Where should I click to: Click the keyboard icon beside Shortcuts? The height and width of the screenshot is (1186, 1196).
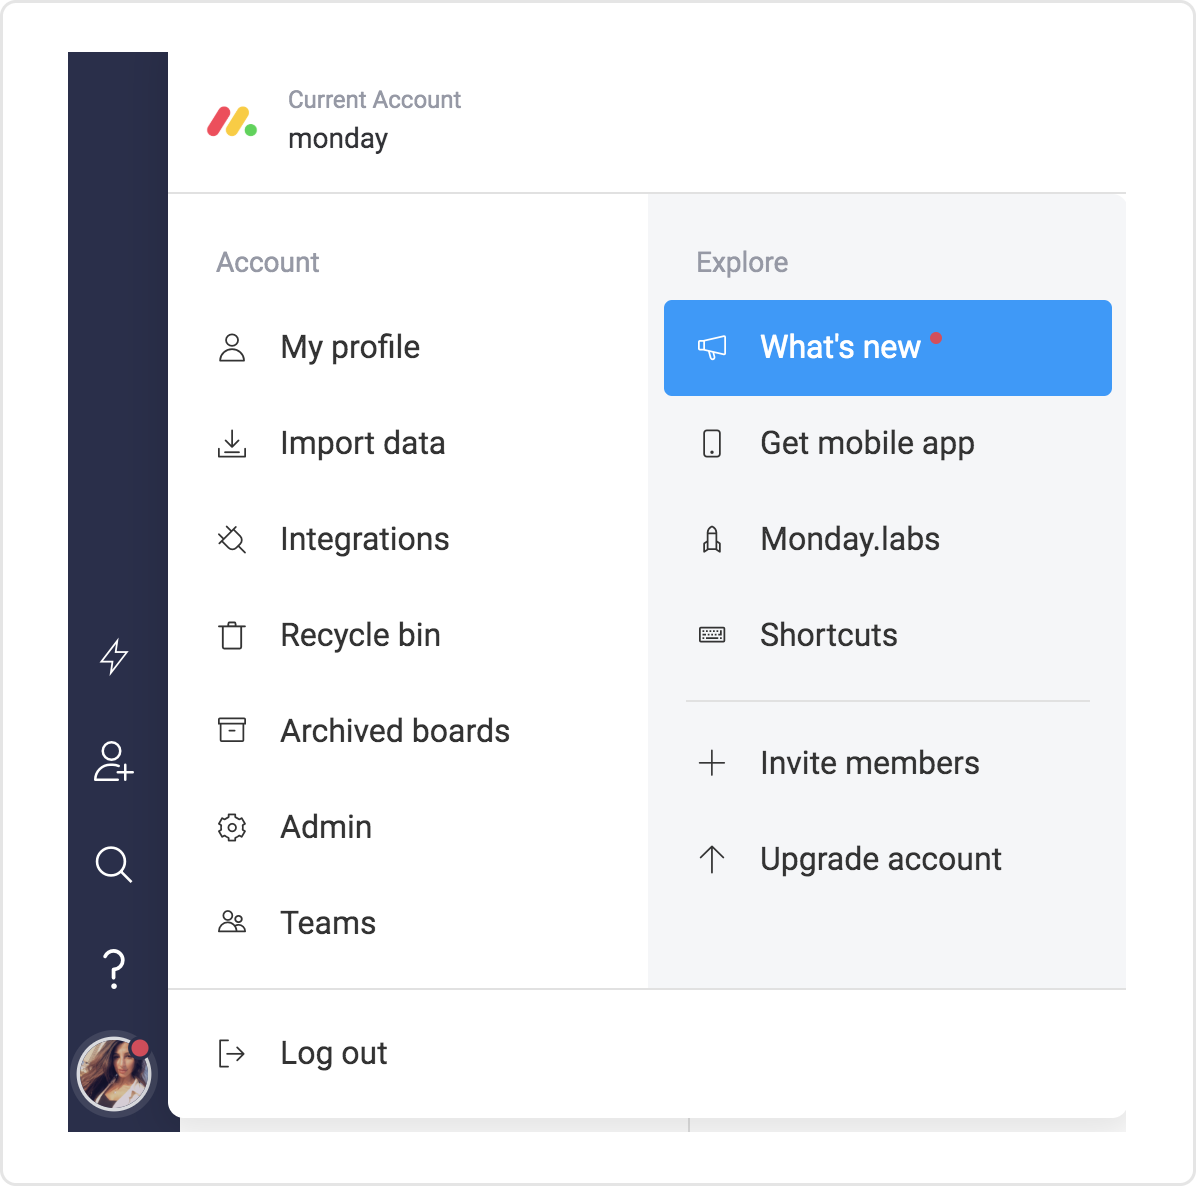pos(712,635)
